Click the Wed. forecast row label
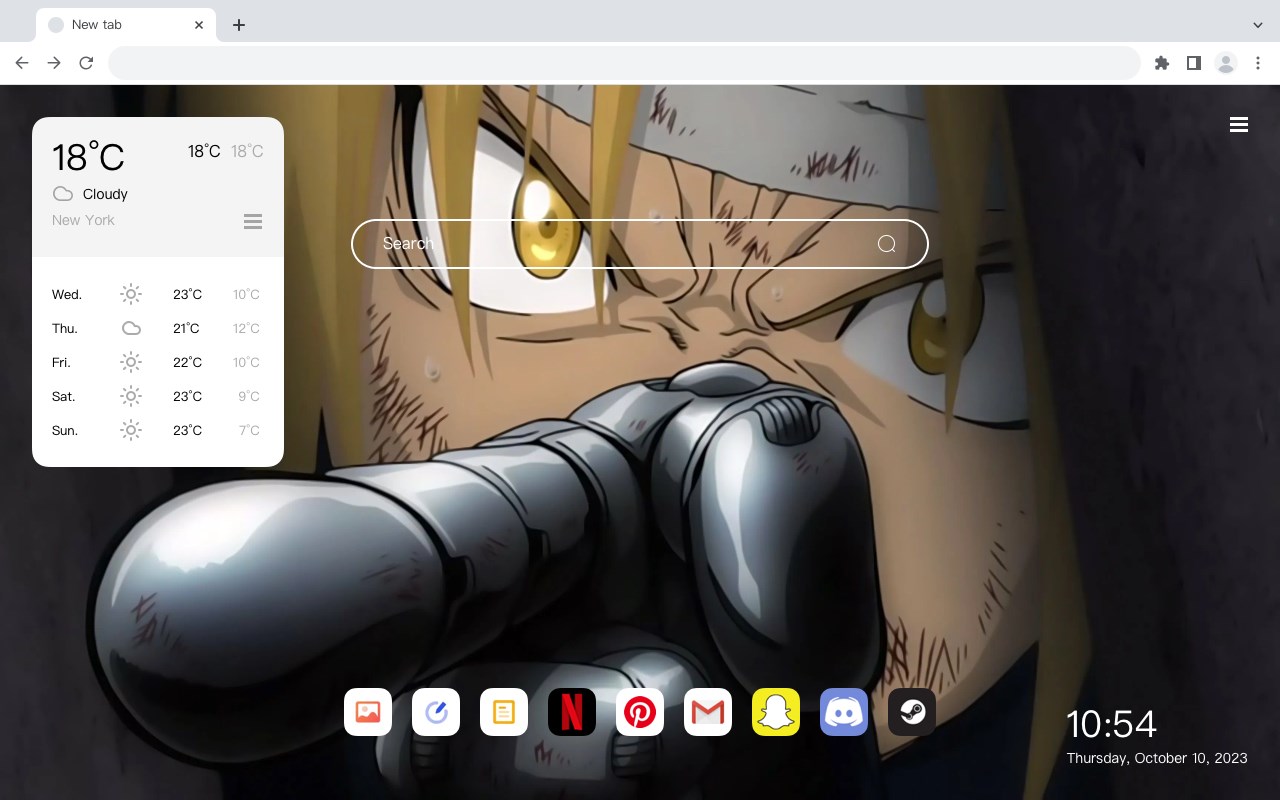The image size is (1280, 800). [x=67, y=295]
